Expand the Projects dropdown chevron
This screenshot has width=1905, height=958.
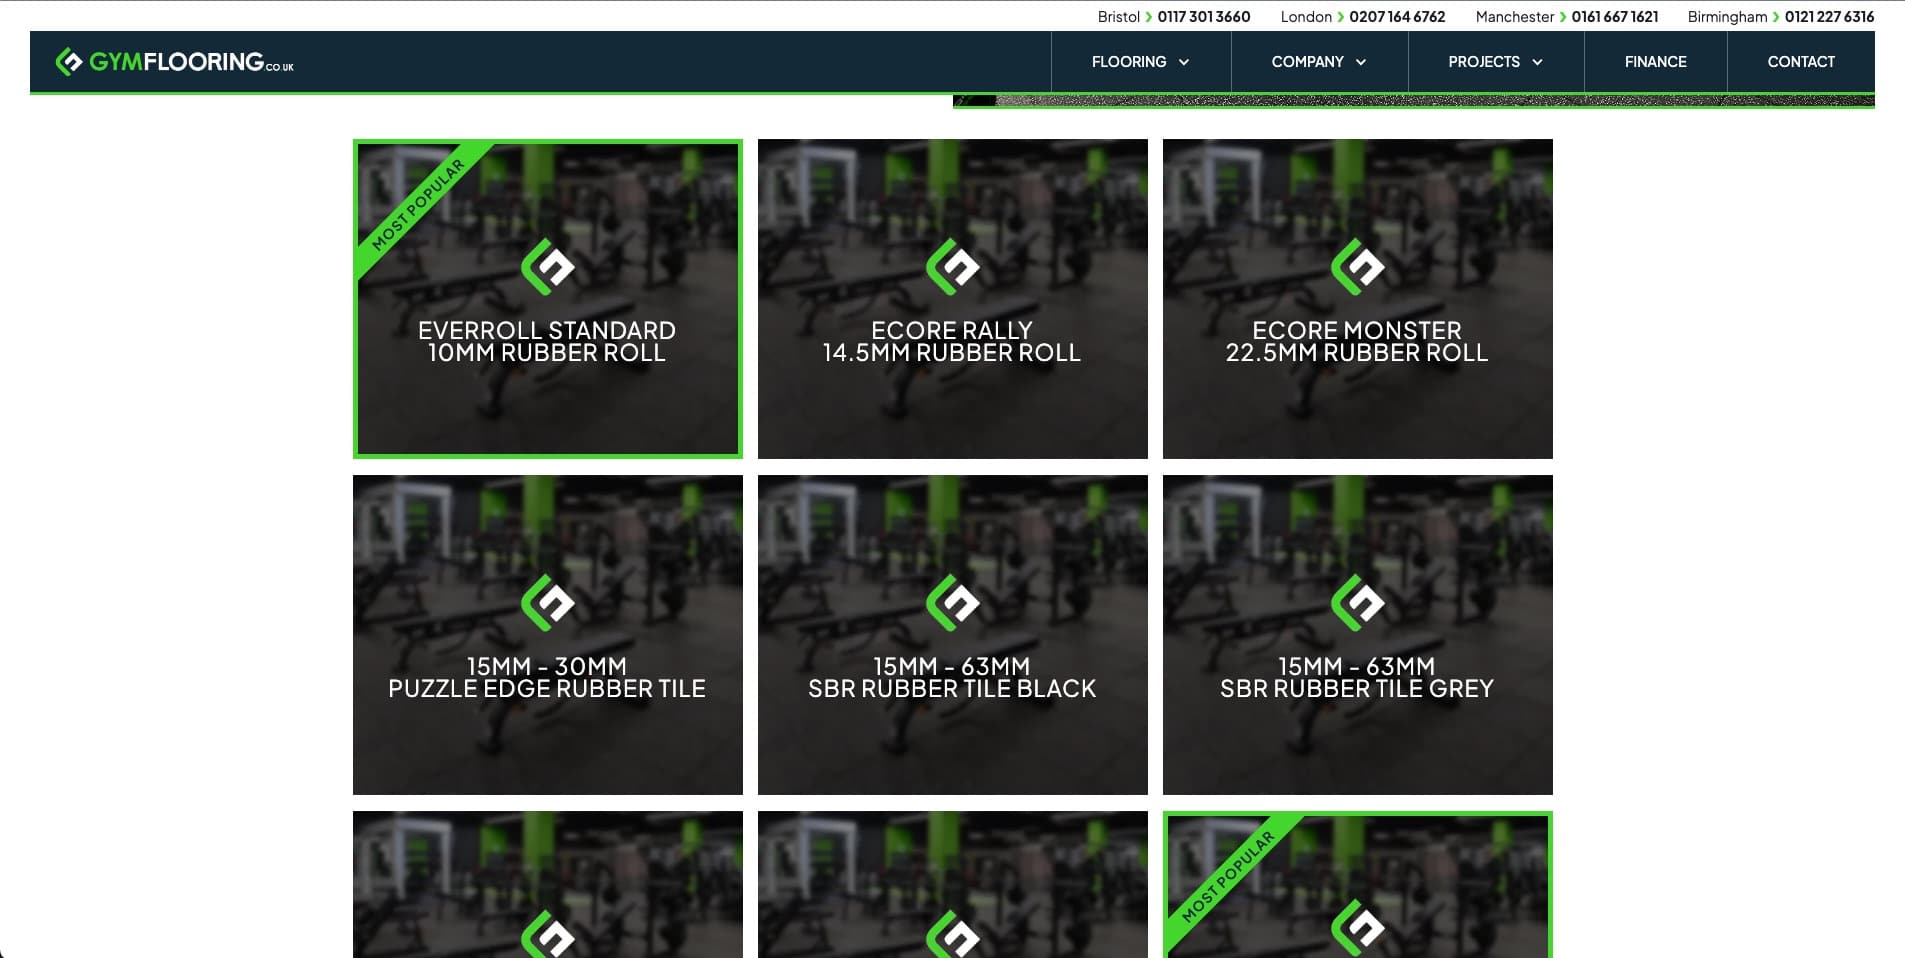click(1538, 62)
